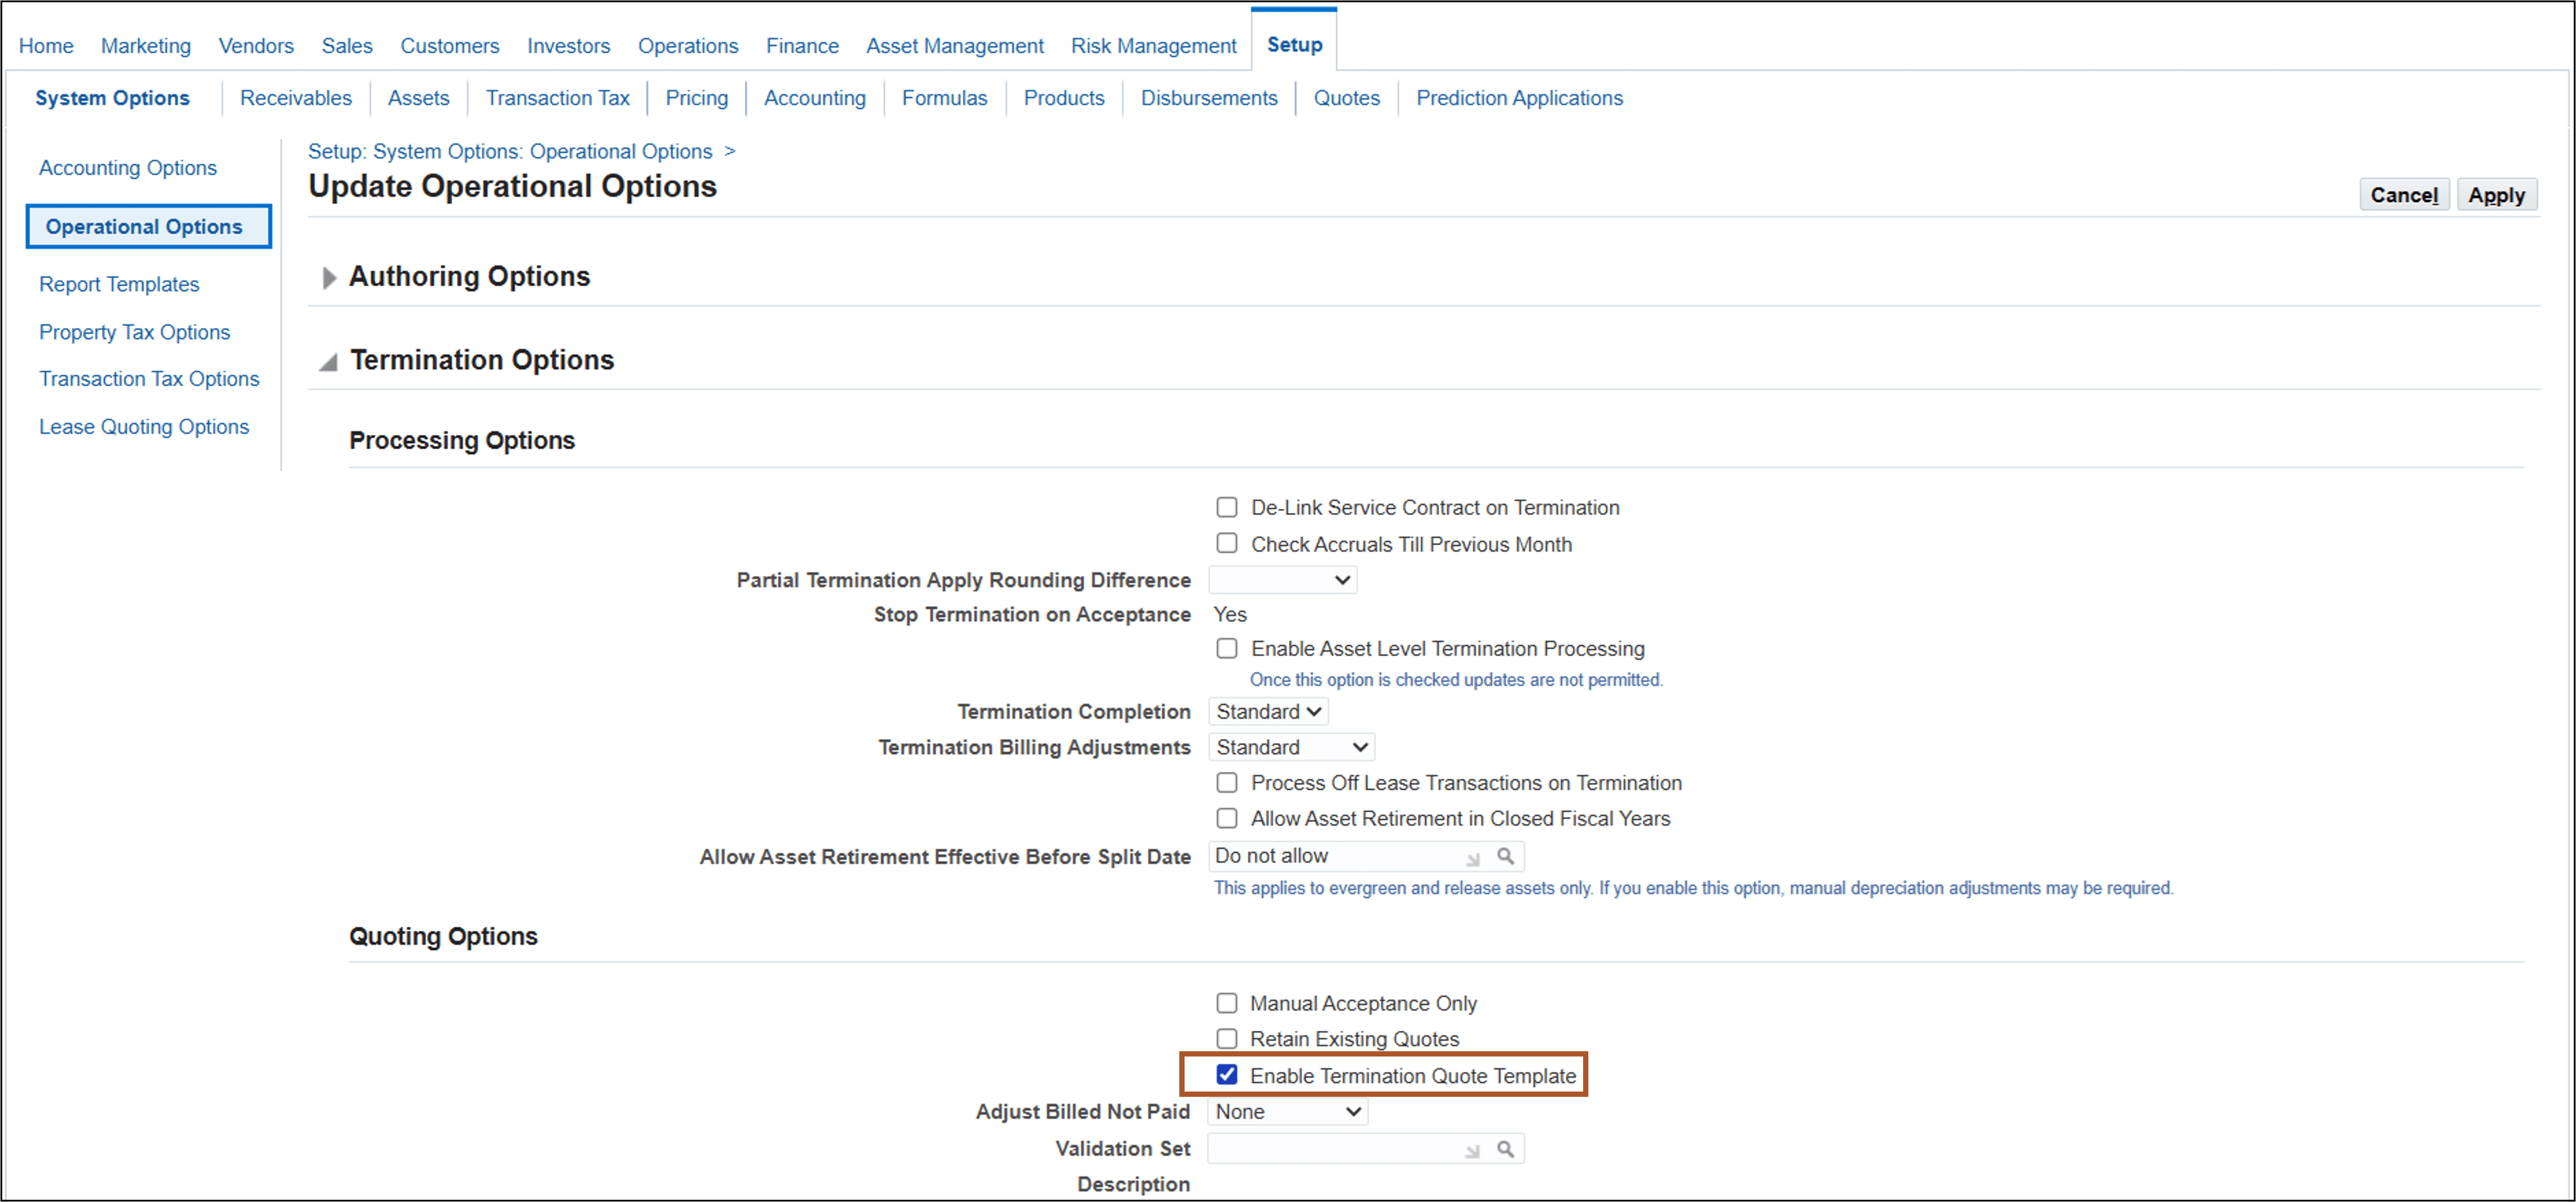Click the Apply button
Image resolution: width=2576 pixels, height=1202 pixels.
2497,194
